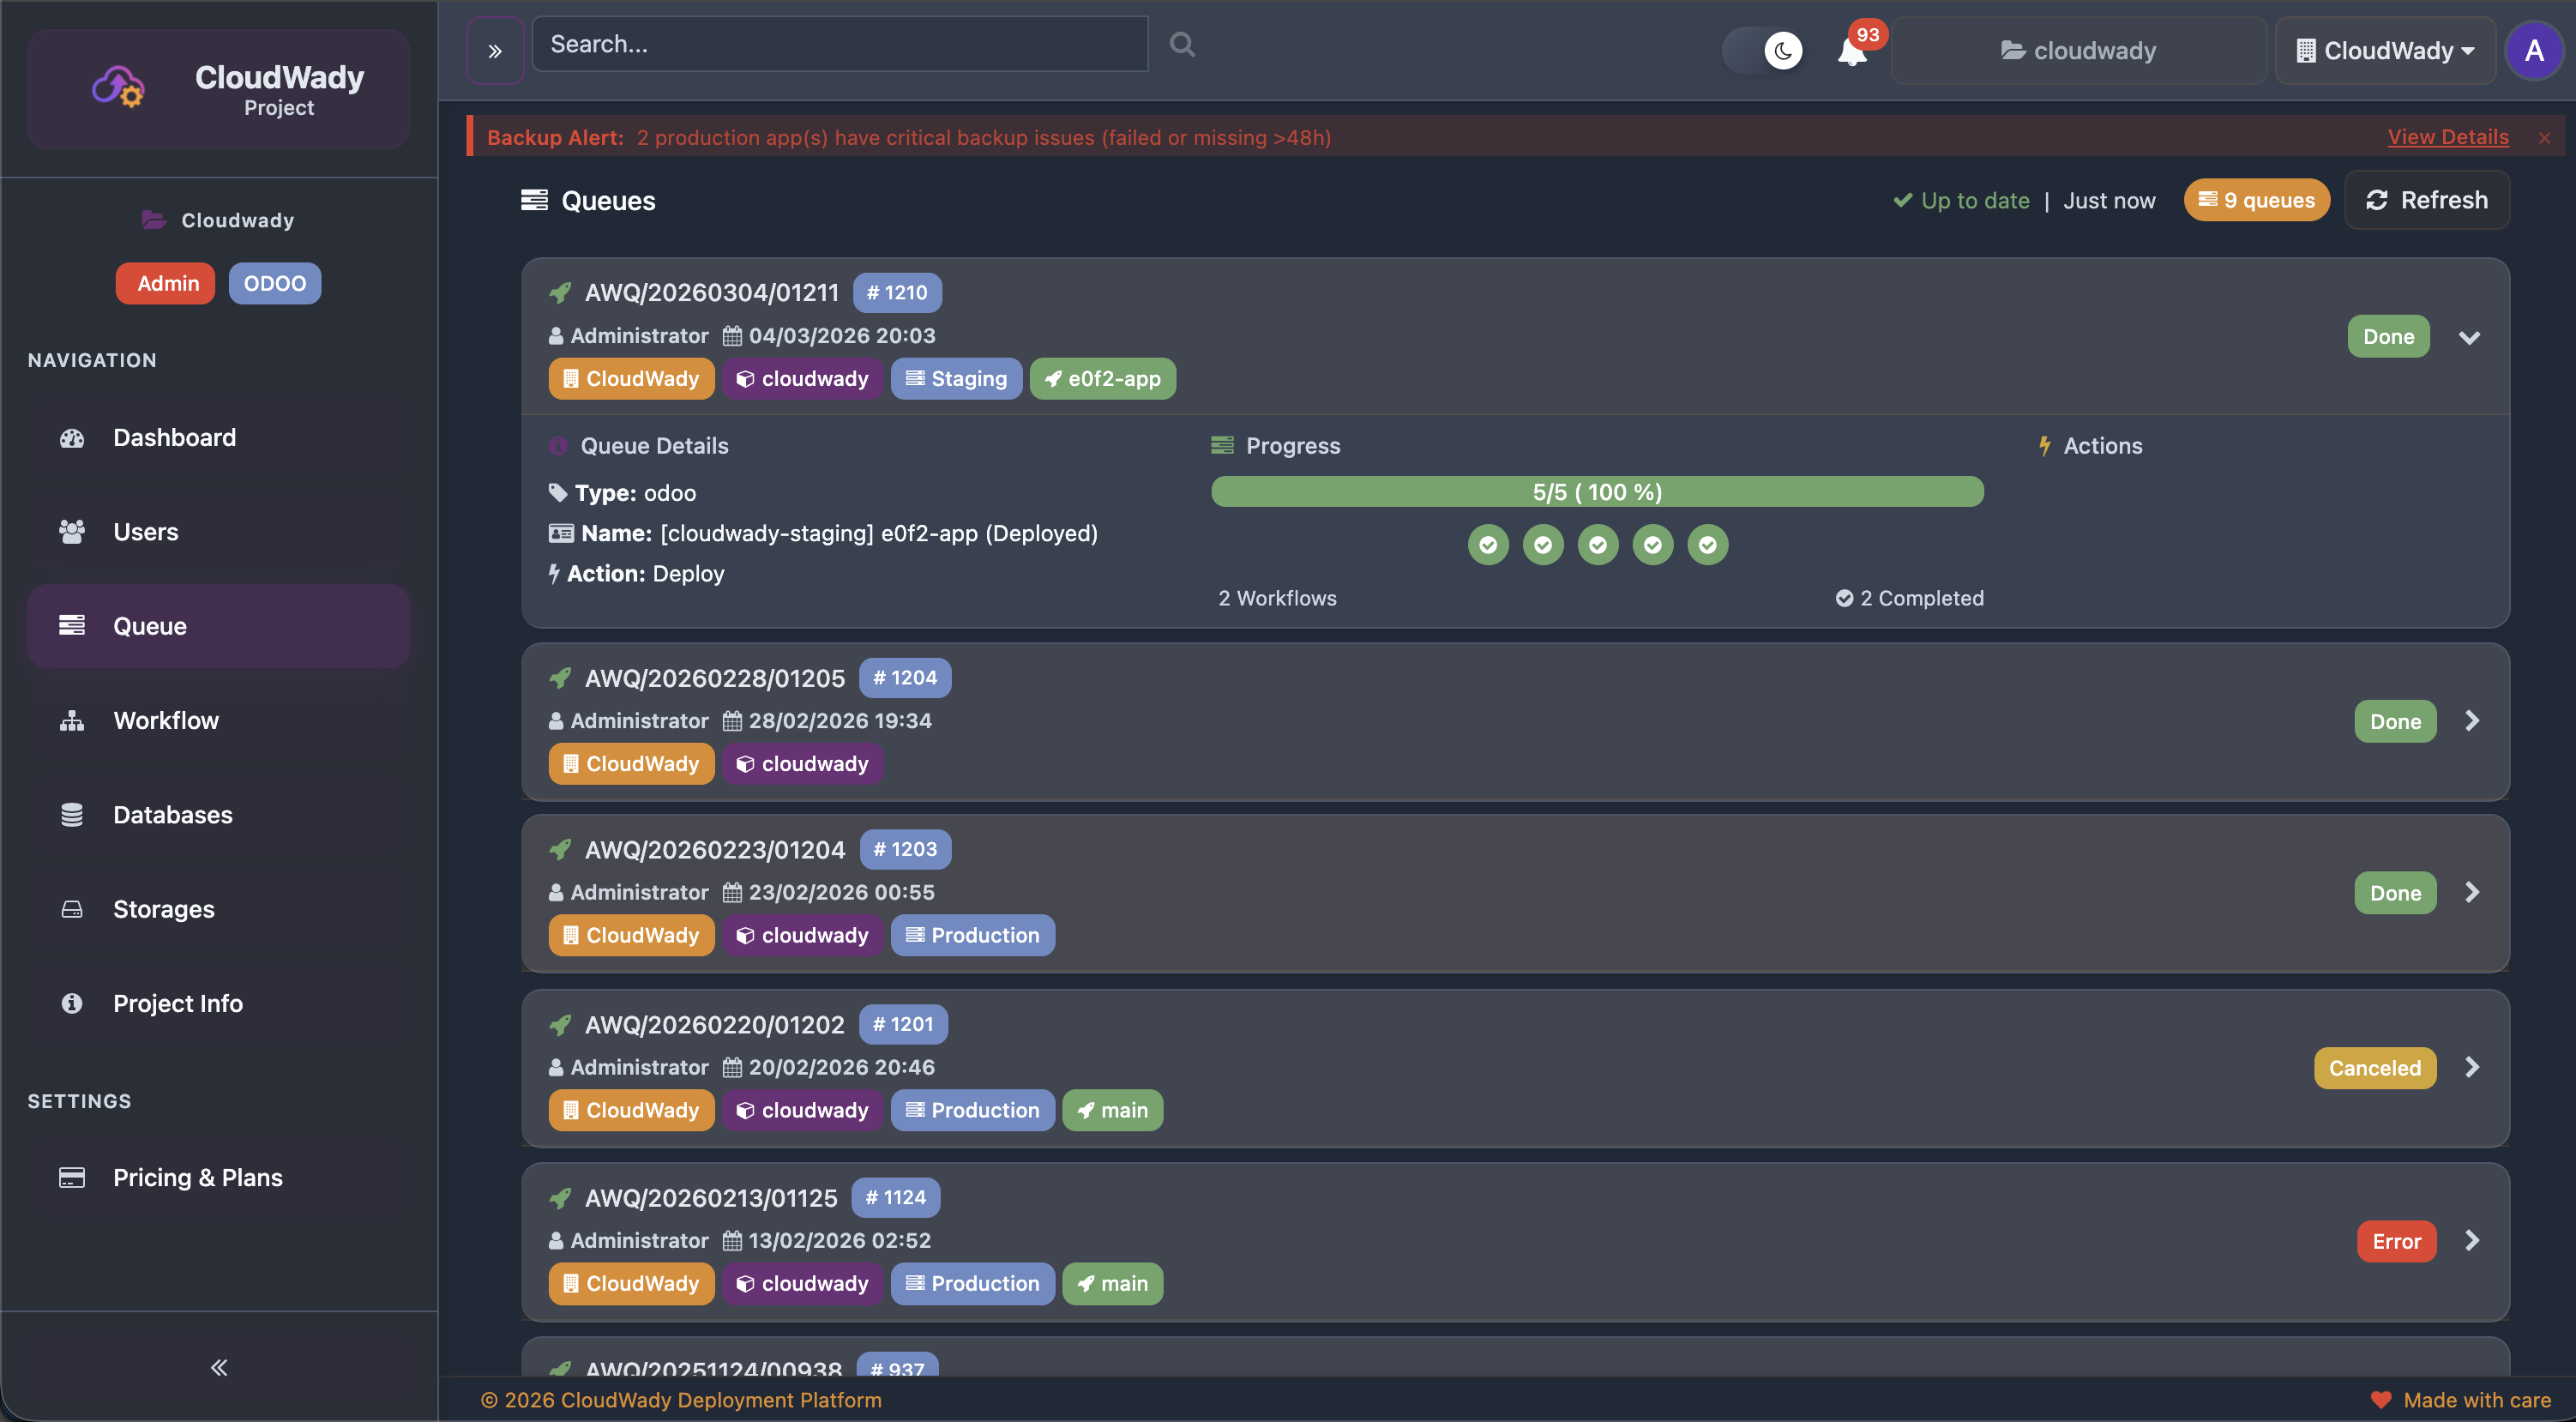
Task: Select the Users section in sidebar
Action: 145,531
